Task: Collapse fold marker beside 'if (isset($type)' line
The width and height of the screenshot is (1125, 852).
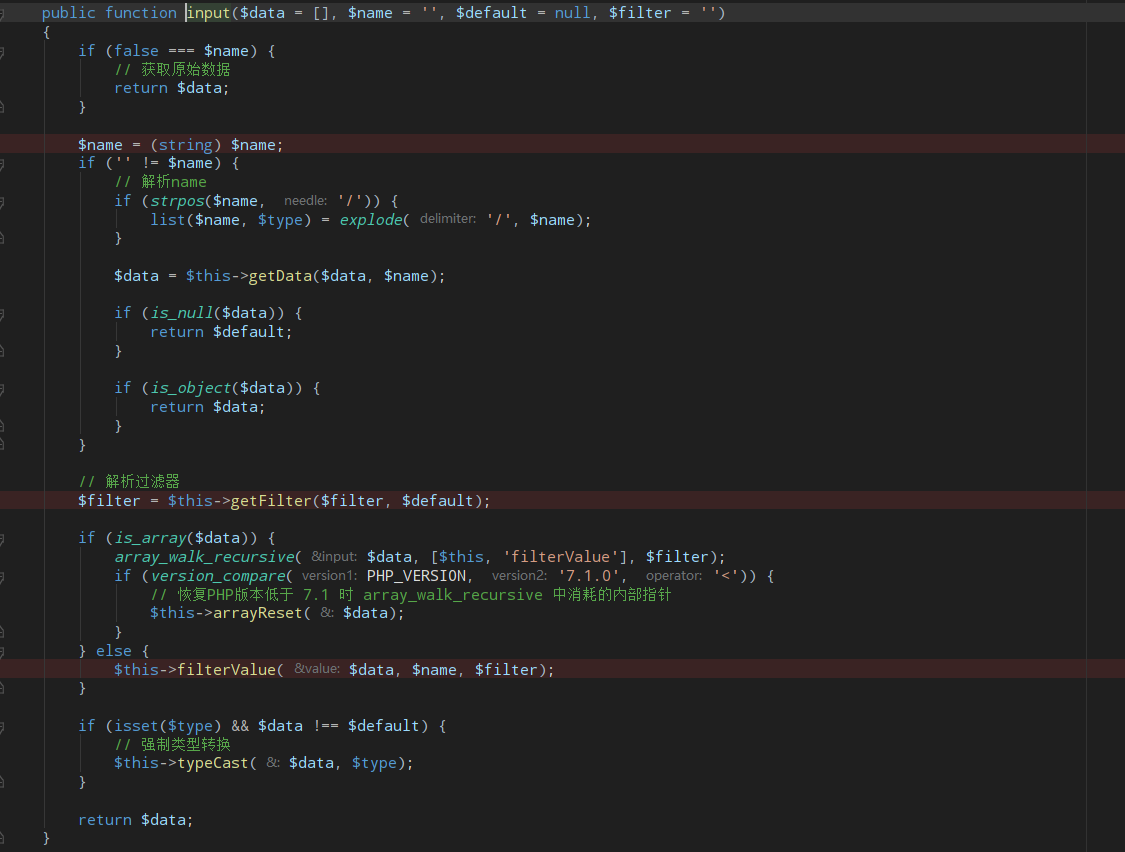Action: coord(2,727)
